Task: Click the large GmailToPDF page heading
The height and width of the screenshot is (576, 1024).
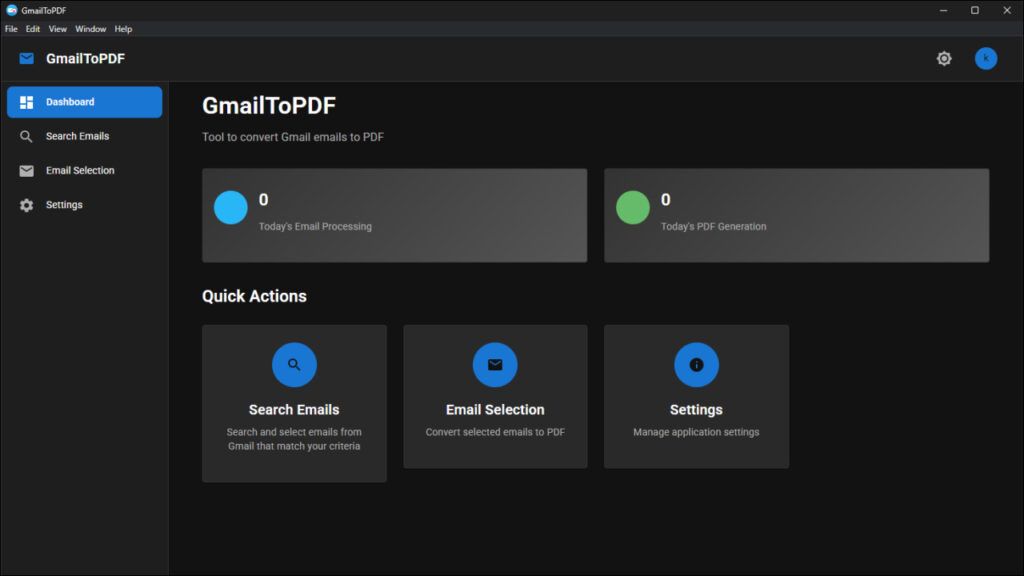Action: 269,106
